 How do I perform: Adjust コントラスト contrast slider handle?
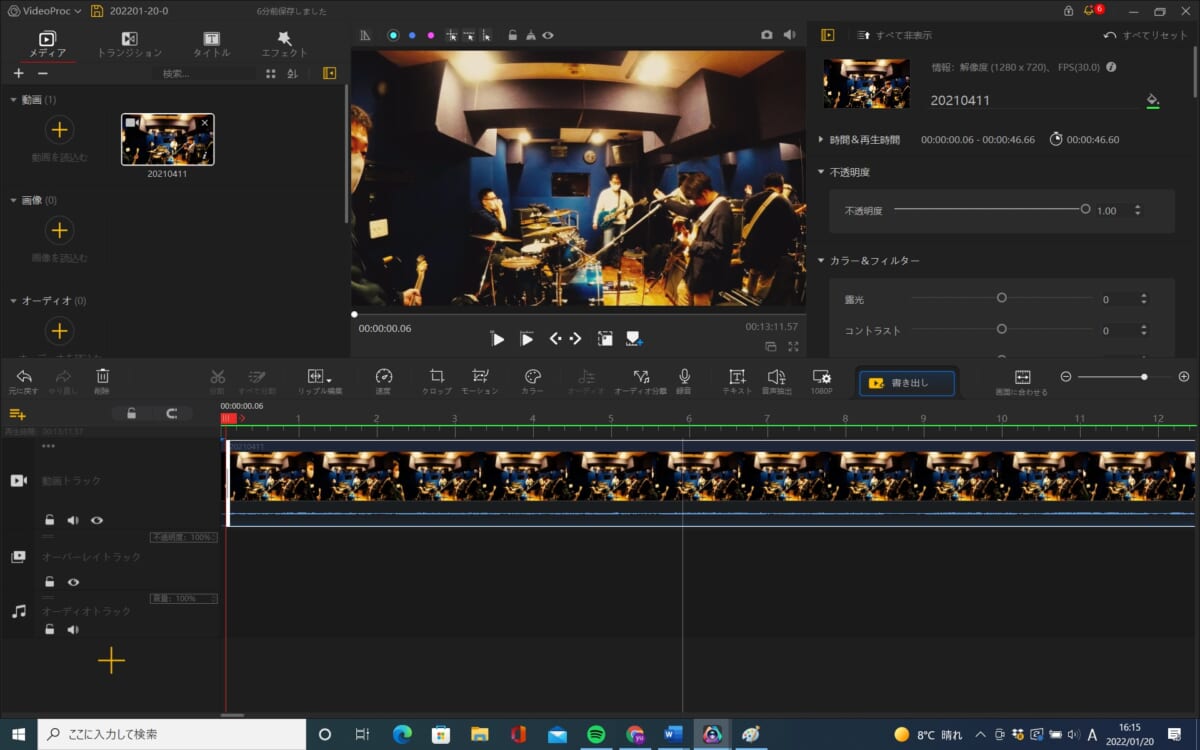(1001, 329)
